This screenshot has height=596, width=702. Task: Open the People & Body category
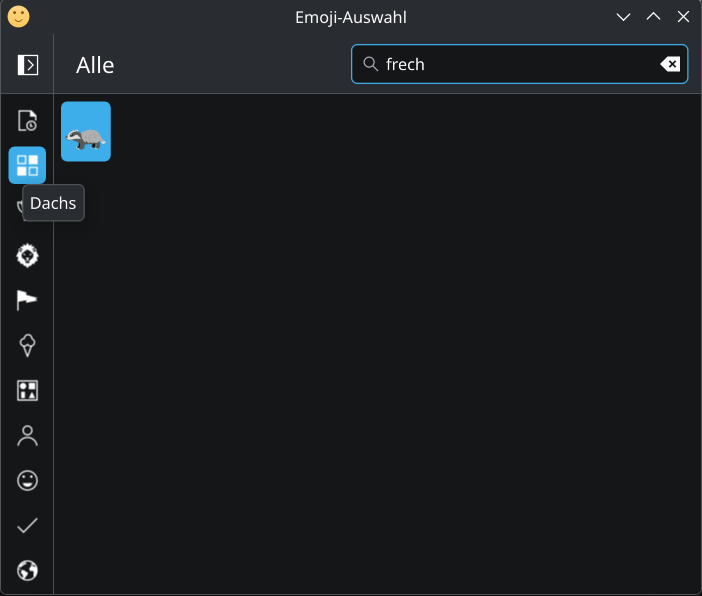pos(28,436)
